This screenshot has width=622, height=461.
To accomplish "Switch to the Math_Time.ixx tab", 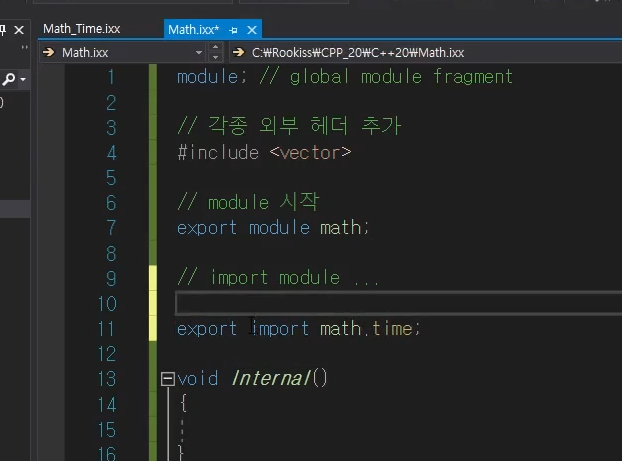I will tap(82, 29).
